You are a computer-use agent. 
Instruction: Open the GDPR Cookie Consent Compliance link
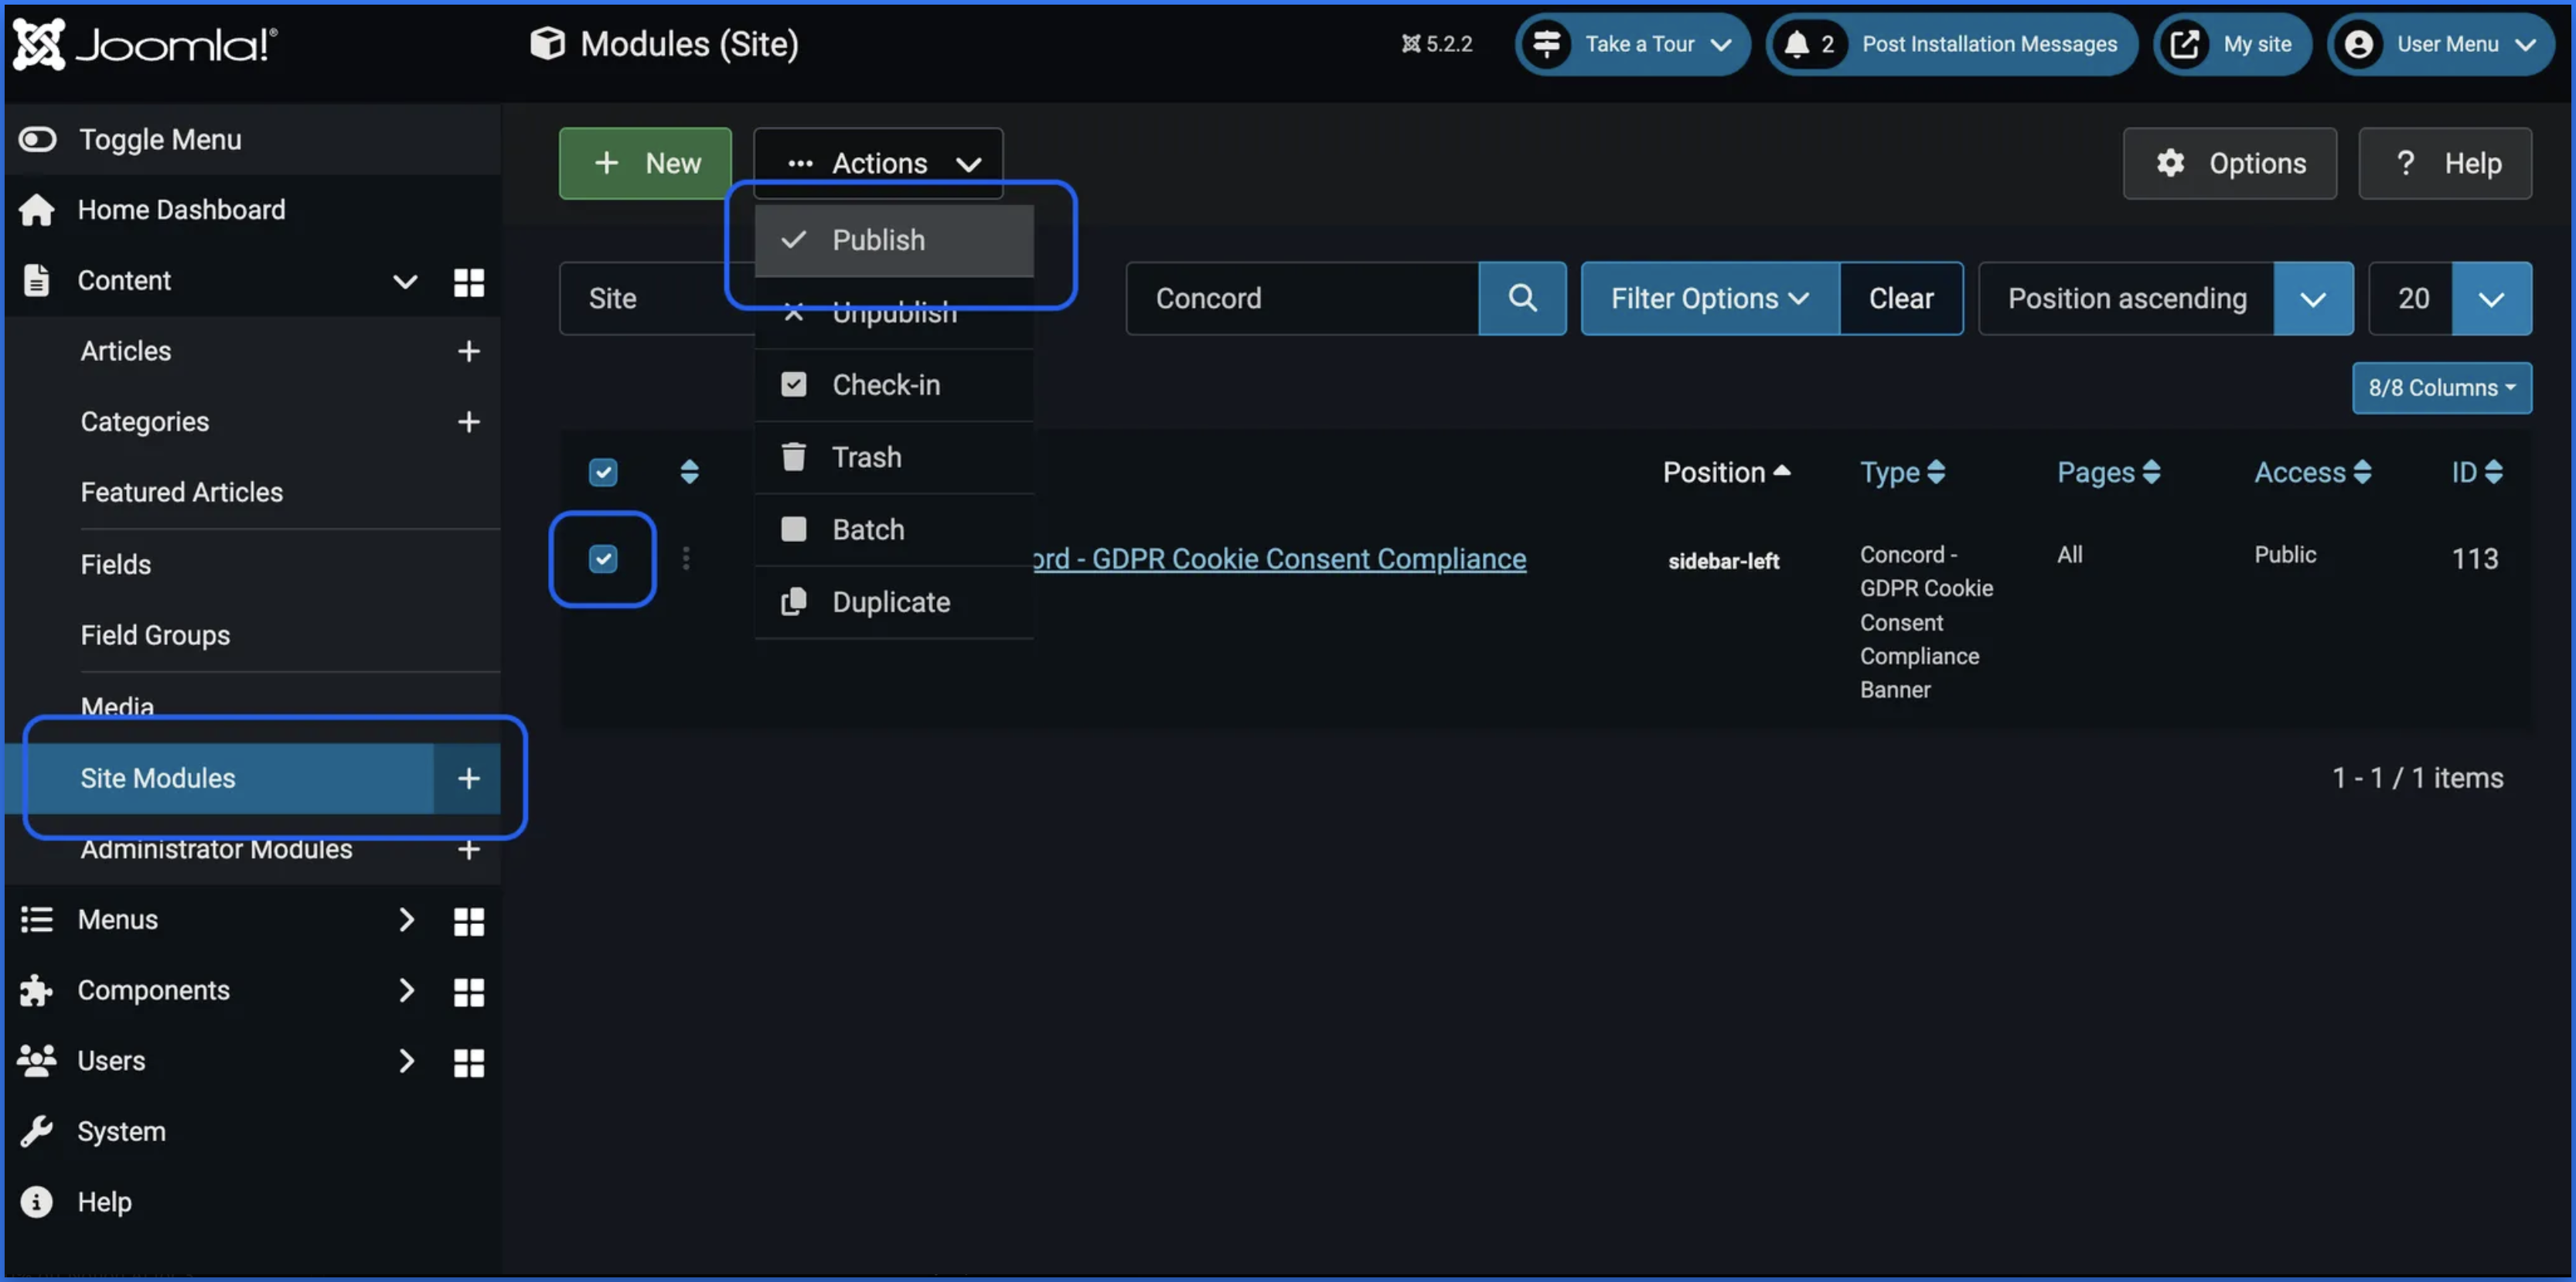(1280, 558)
